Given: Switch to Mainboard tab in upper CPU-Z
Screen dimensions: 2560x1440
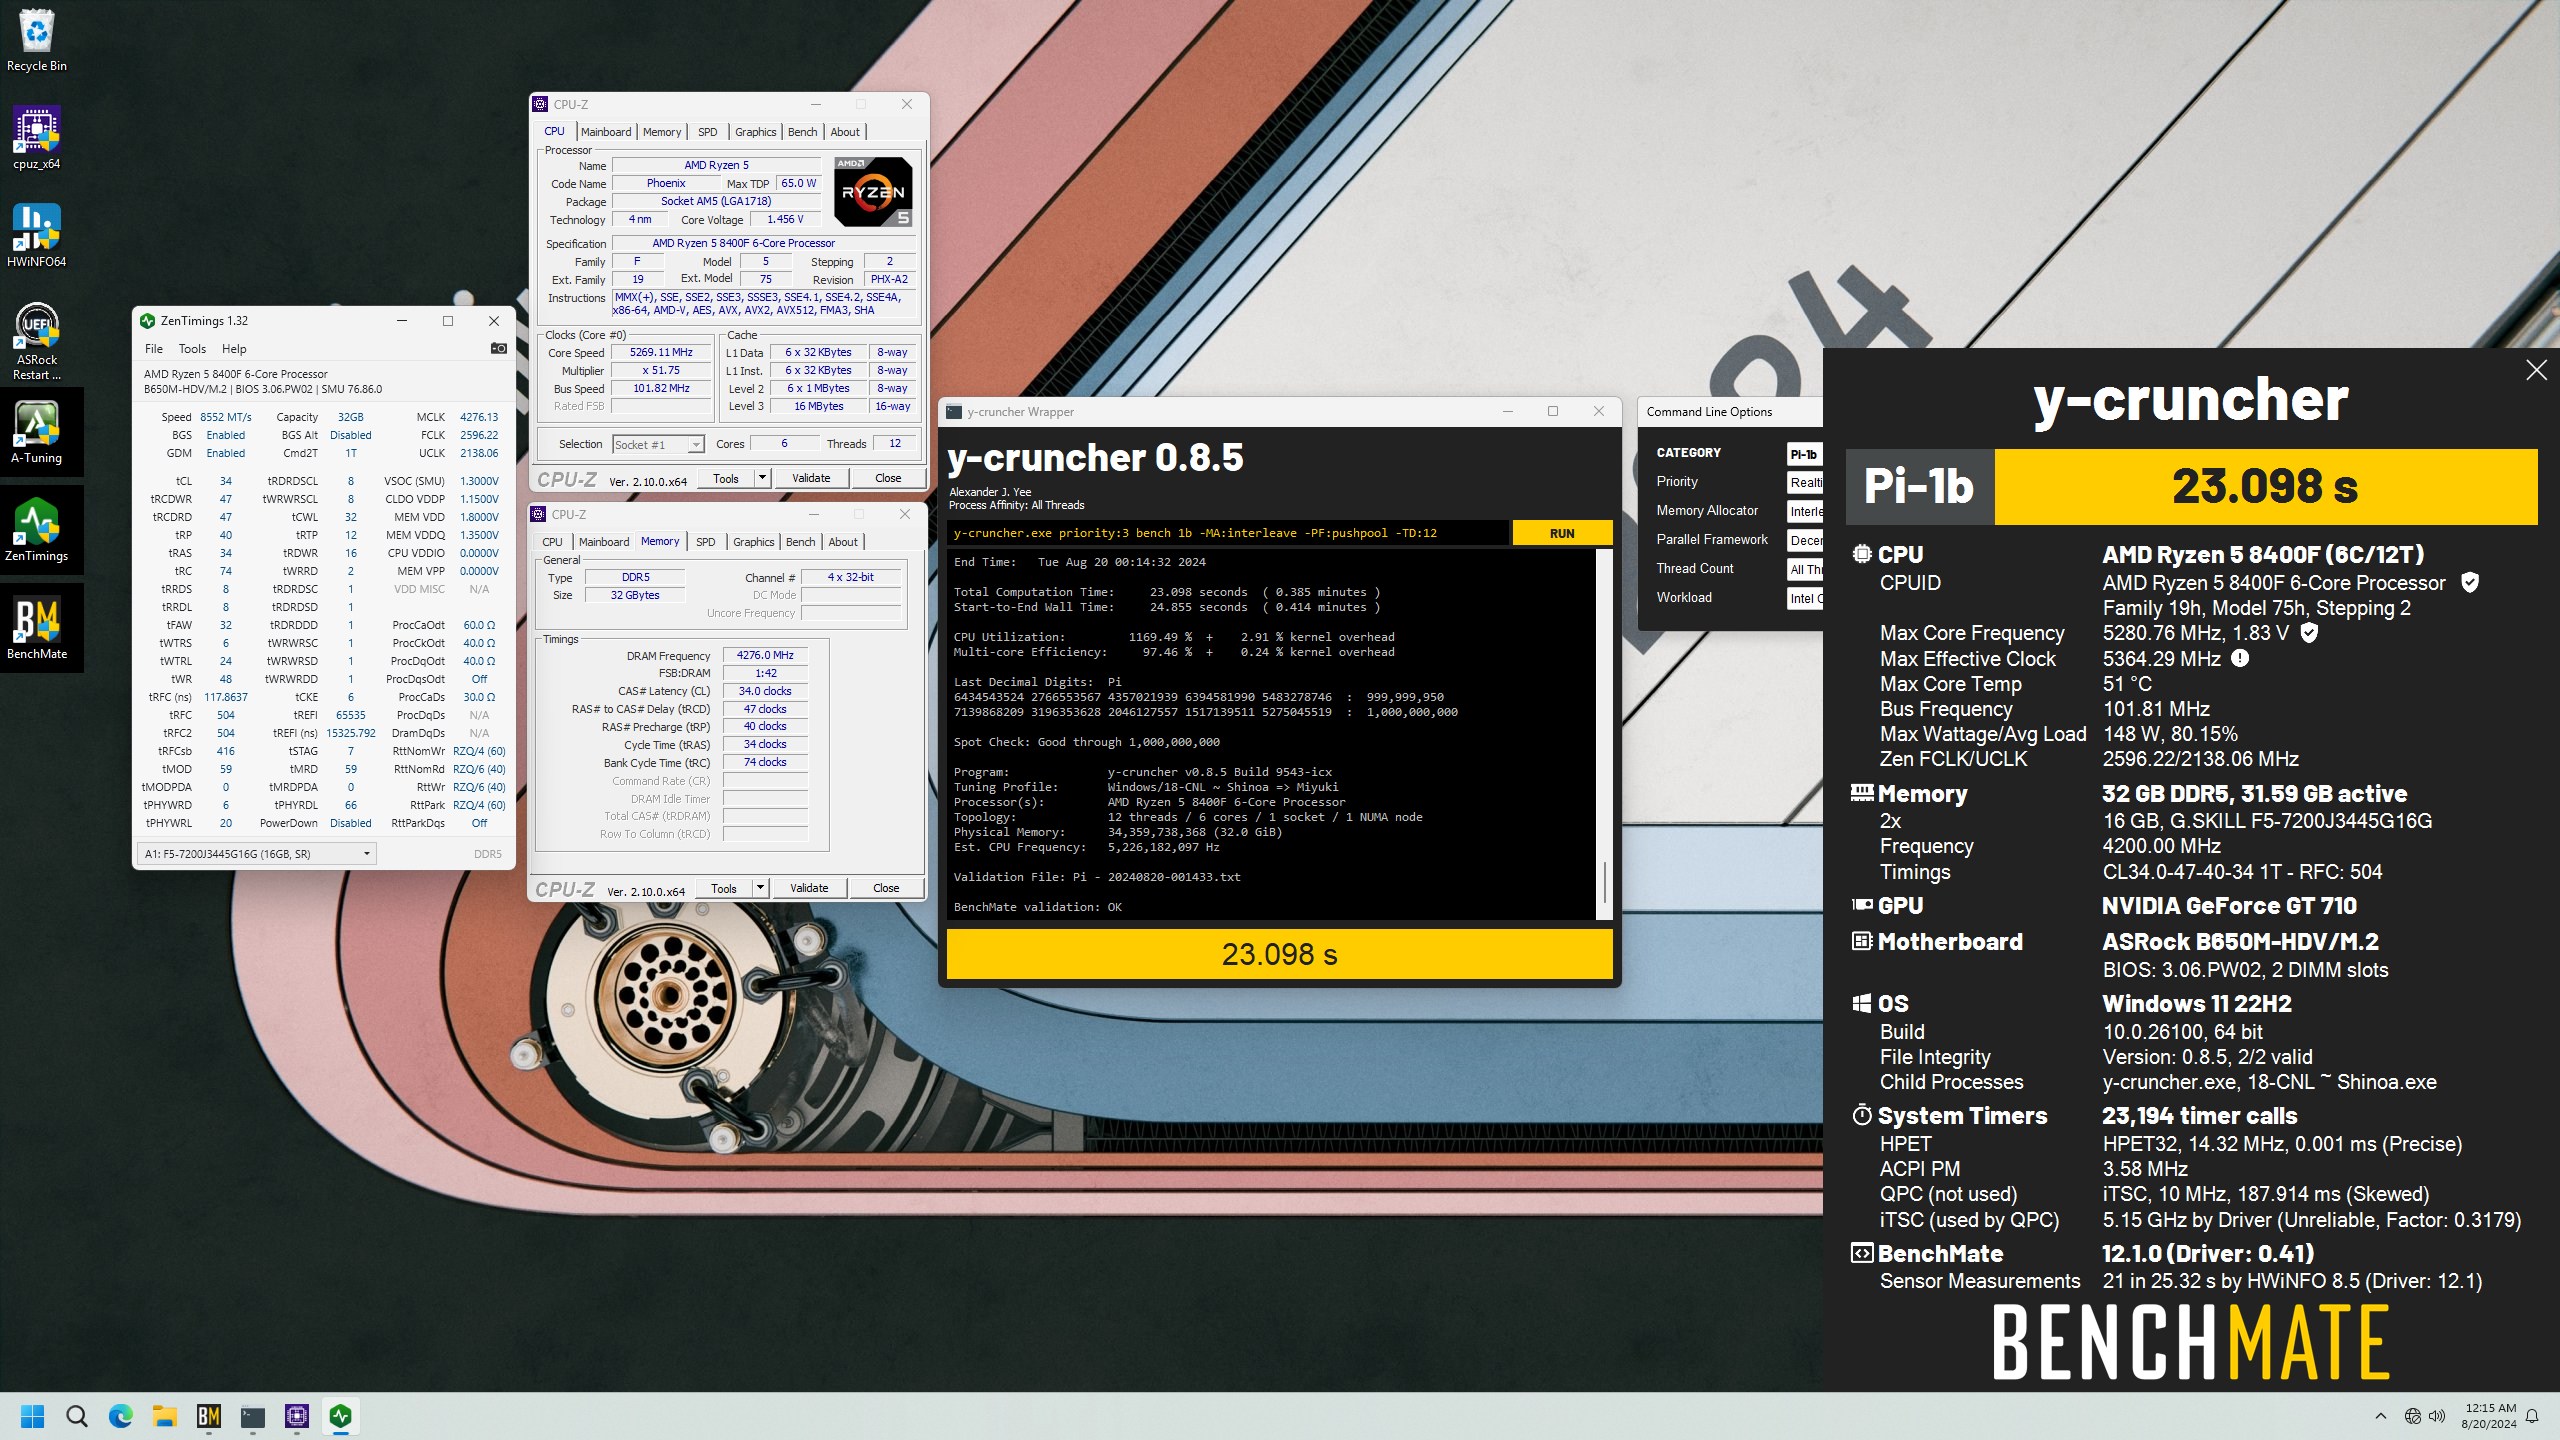Looking at the screenshot, I should click(606, 132).
